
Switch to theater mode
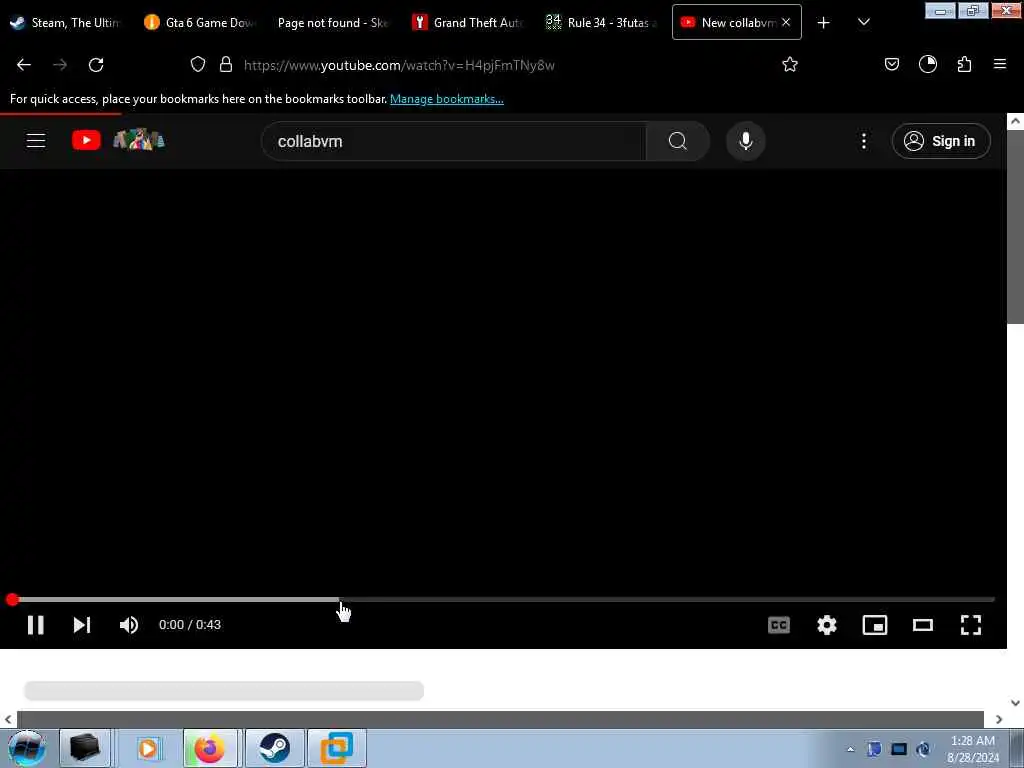coord(923,625)
